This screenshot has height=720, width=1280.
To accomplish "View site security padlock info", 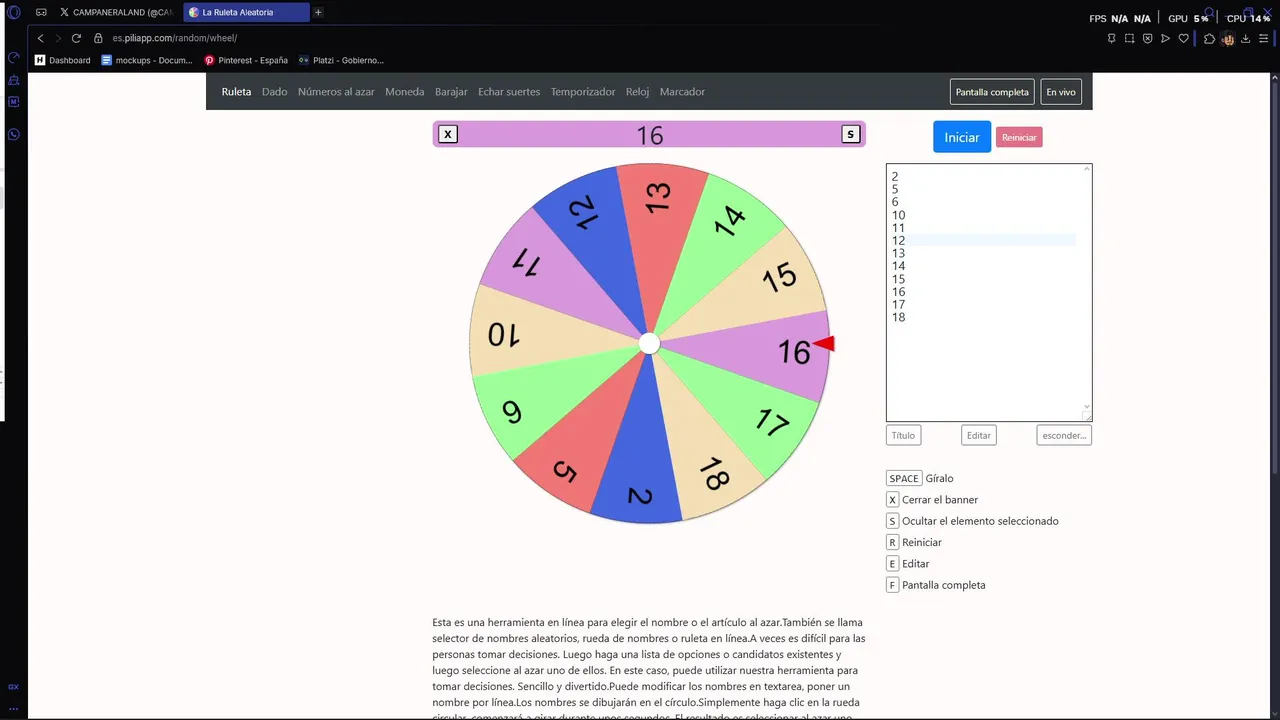I will tap(98, 38).
